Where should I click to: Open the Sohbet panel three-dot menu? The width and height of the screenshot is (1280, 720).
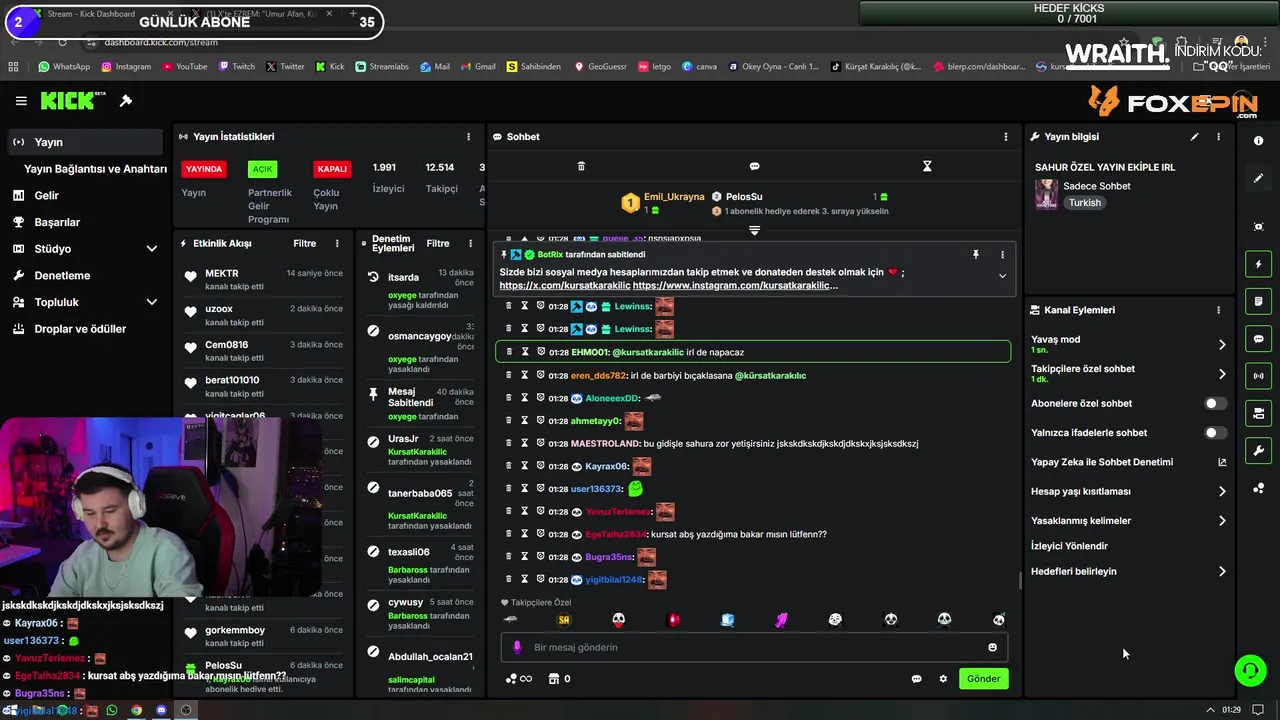pyautogui.click(x=1006, y=137)
